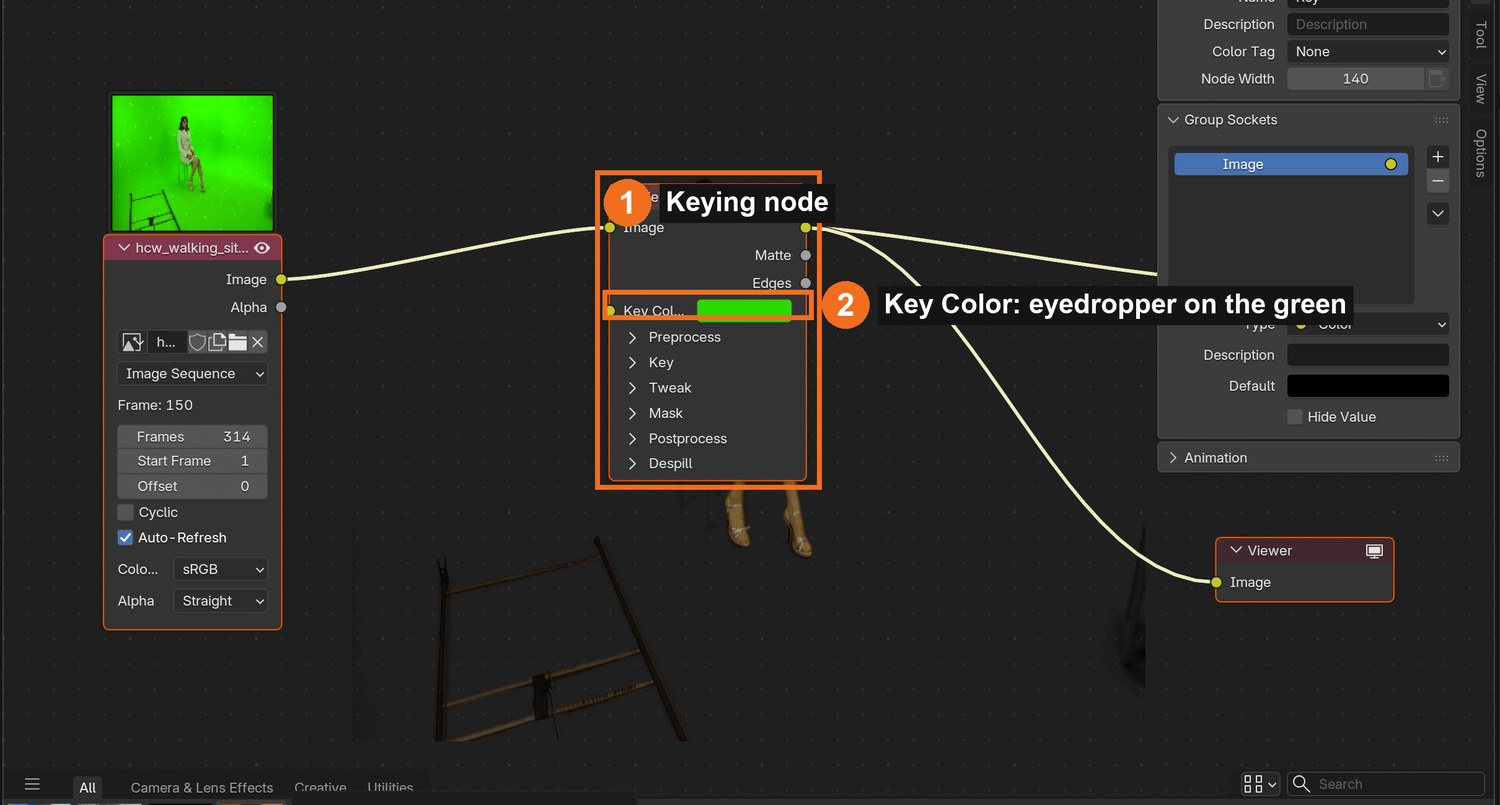Click the Animation panel drag handle
The height and width of the screenshot is (805, 1500).
point(1441,458)
